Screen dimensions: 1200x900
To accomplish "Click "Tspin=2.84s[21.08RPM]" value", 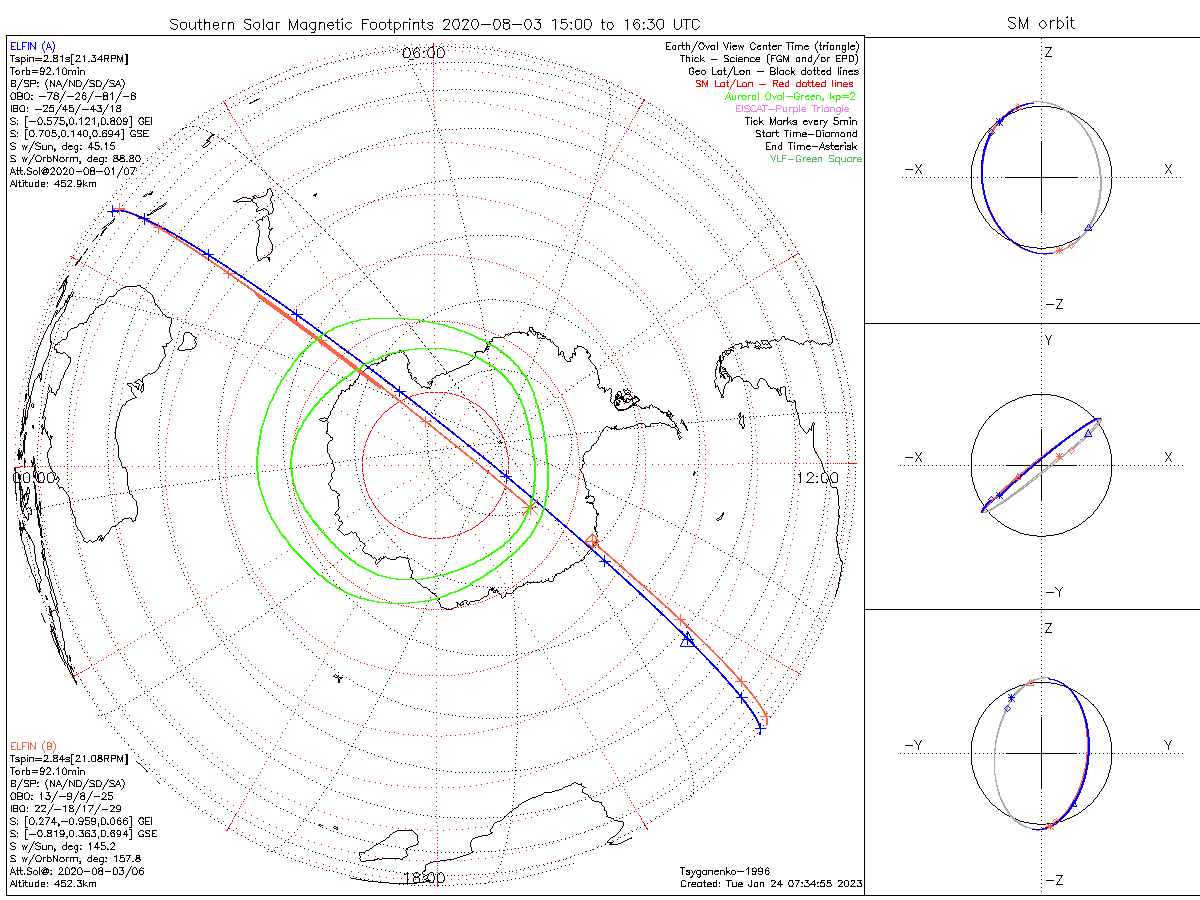I will (x=68, y=758).
